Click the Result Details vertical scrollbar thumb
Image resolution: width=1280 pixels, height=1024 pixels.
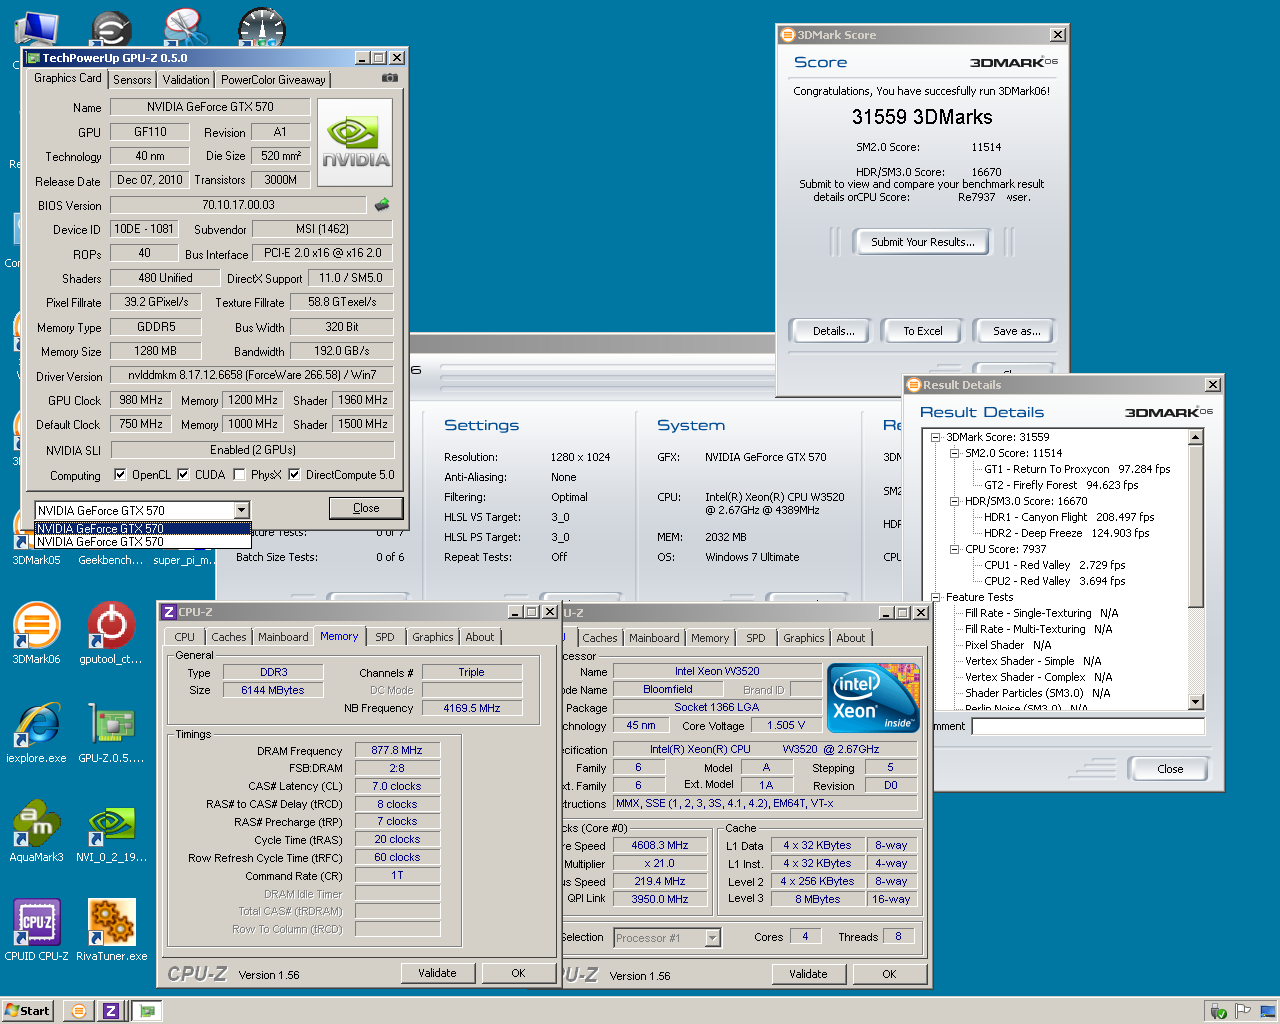(x=1196, y=525)
